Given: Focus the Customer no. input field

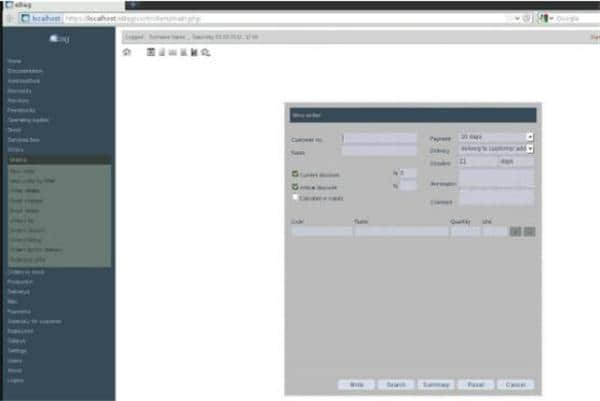Looking at the screenshot, I should (379, 139).
